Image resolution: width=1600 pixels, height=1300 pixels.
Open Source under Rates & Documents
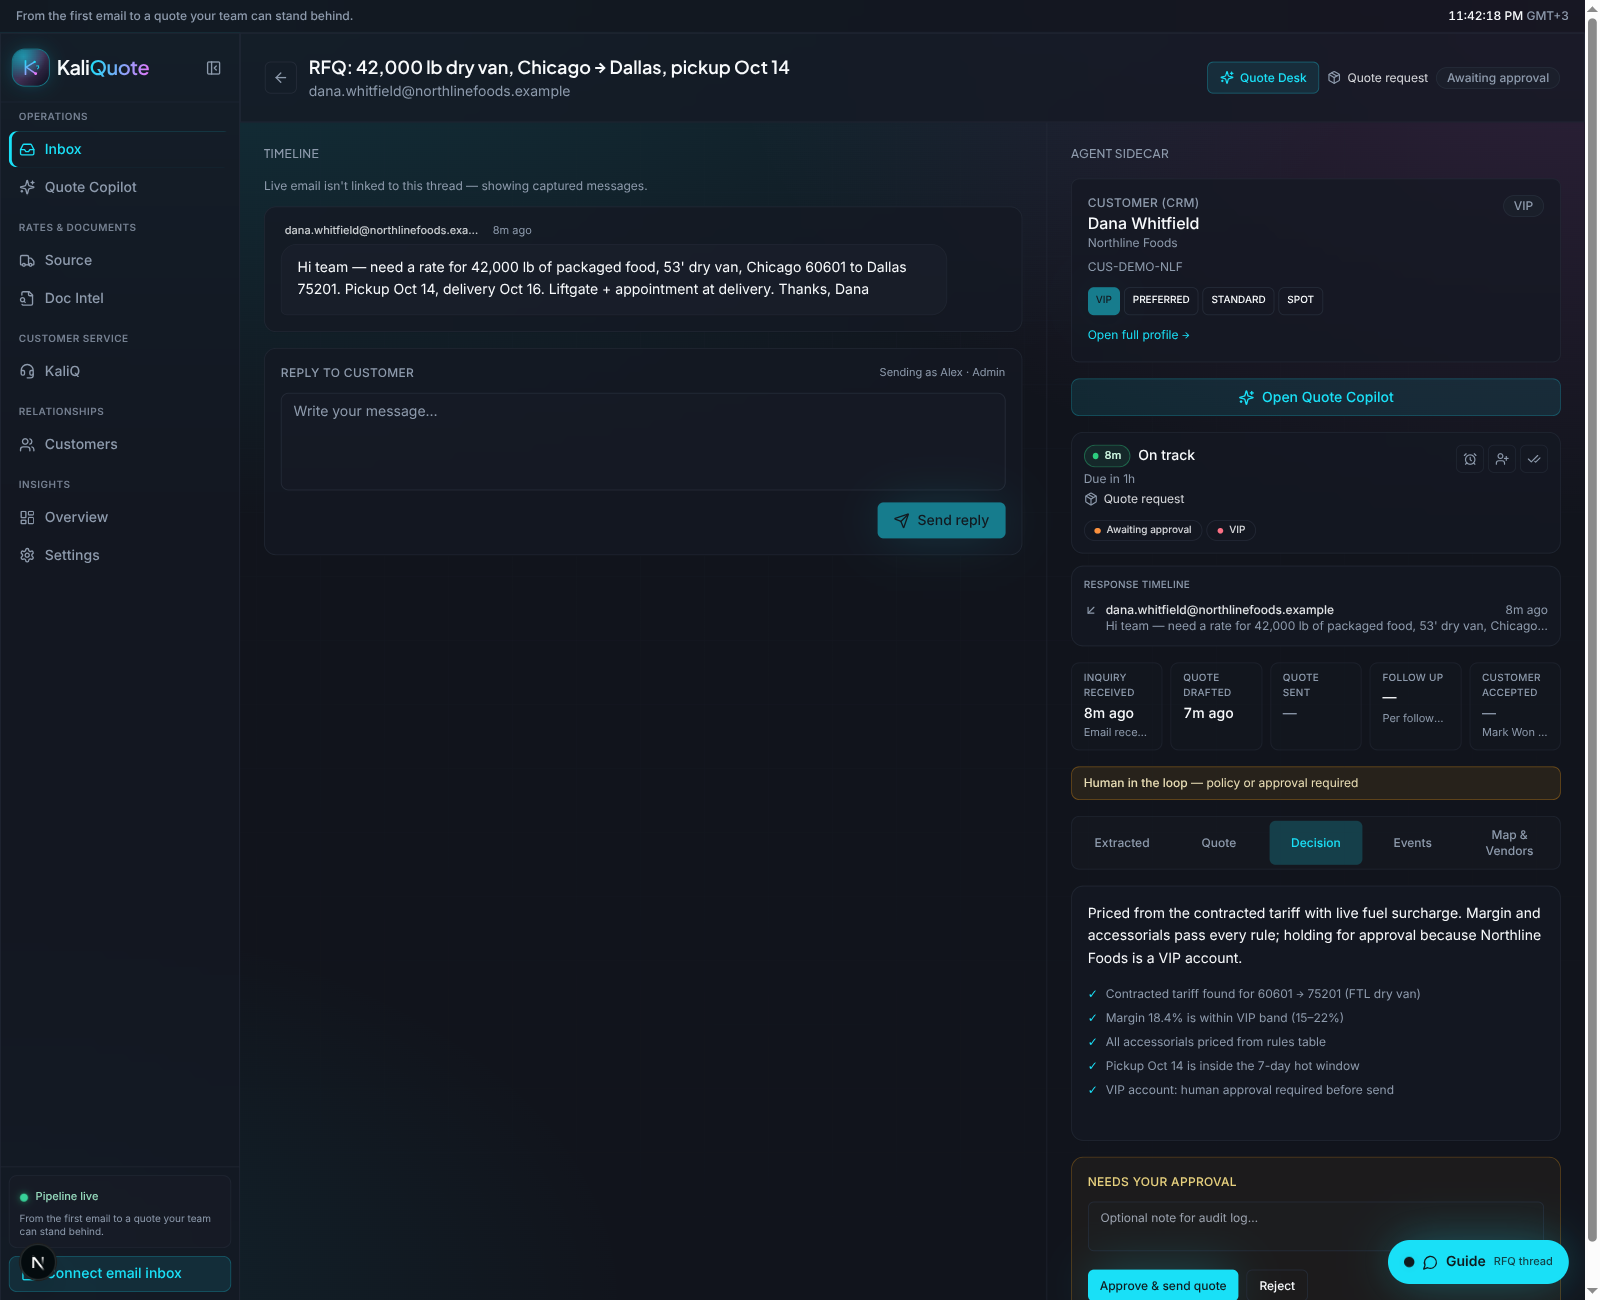click(119, 260)
